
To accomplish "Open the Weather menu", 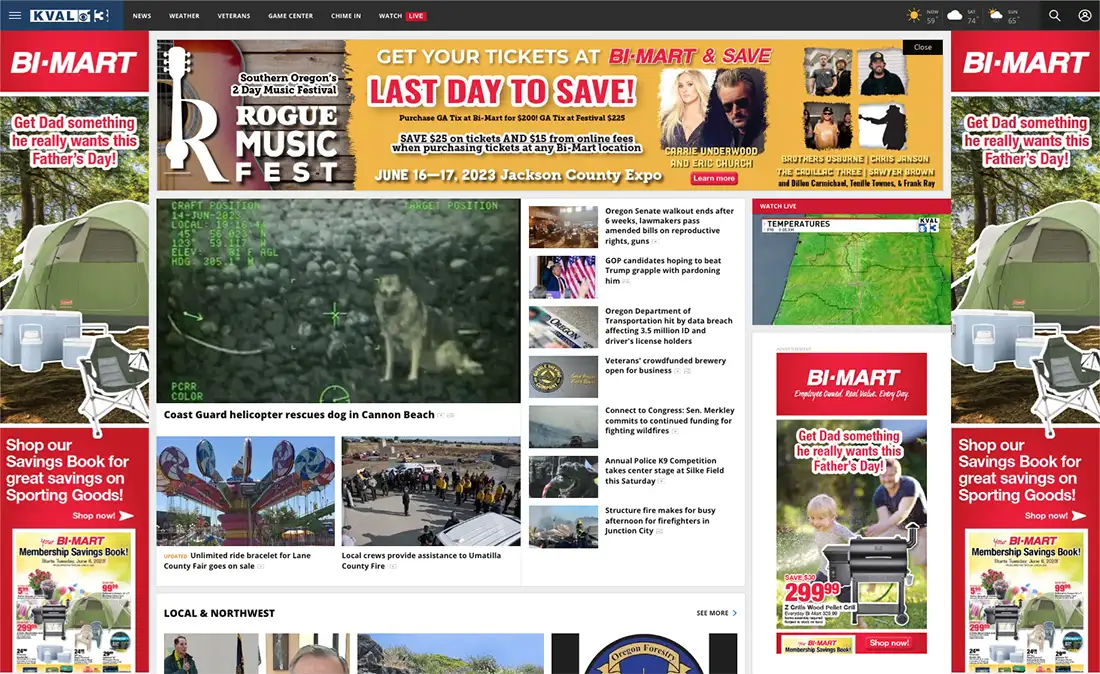I will coord(184,15).
